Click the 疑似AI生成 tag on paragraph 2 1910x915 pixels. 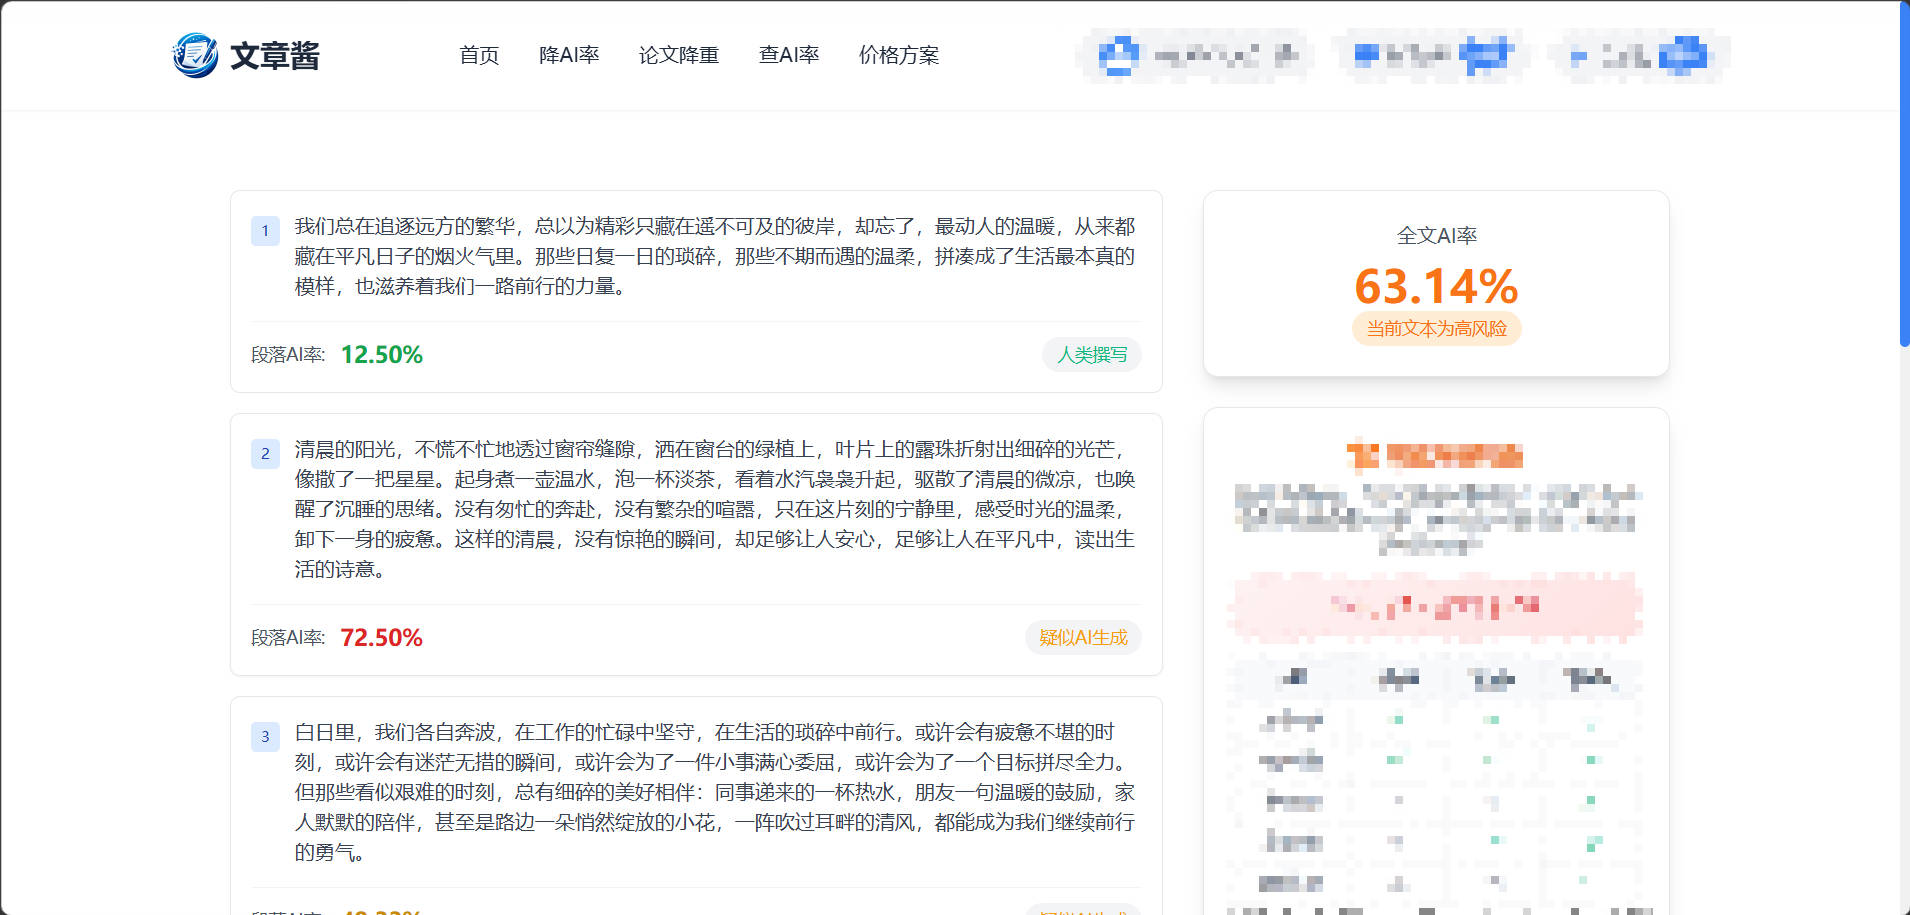coord(1083,638)
